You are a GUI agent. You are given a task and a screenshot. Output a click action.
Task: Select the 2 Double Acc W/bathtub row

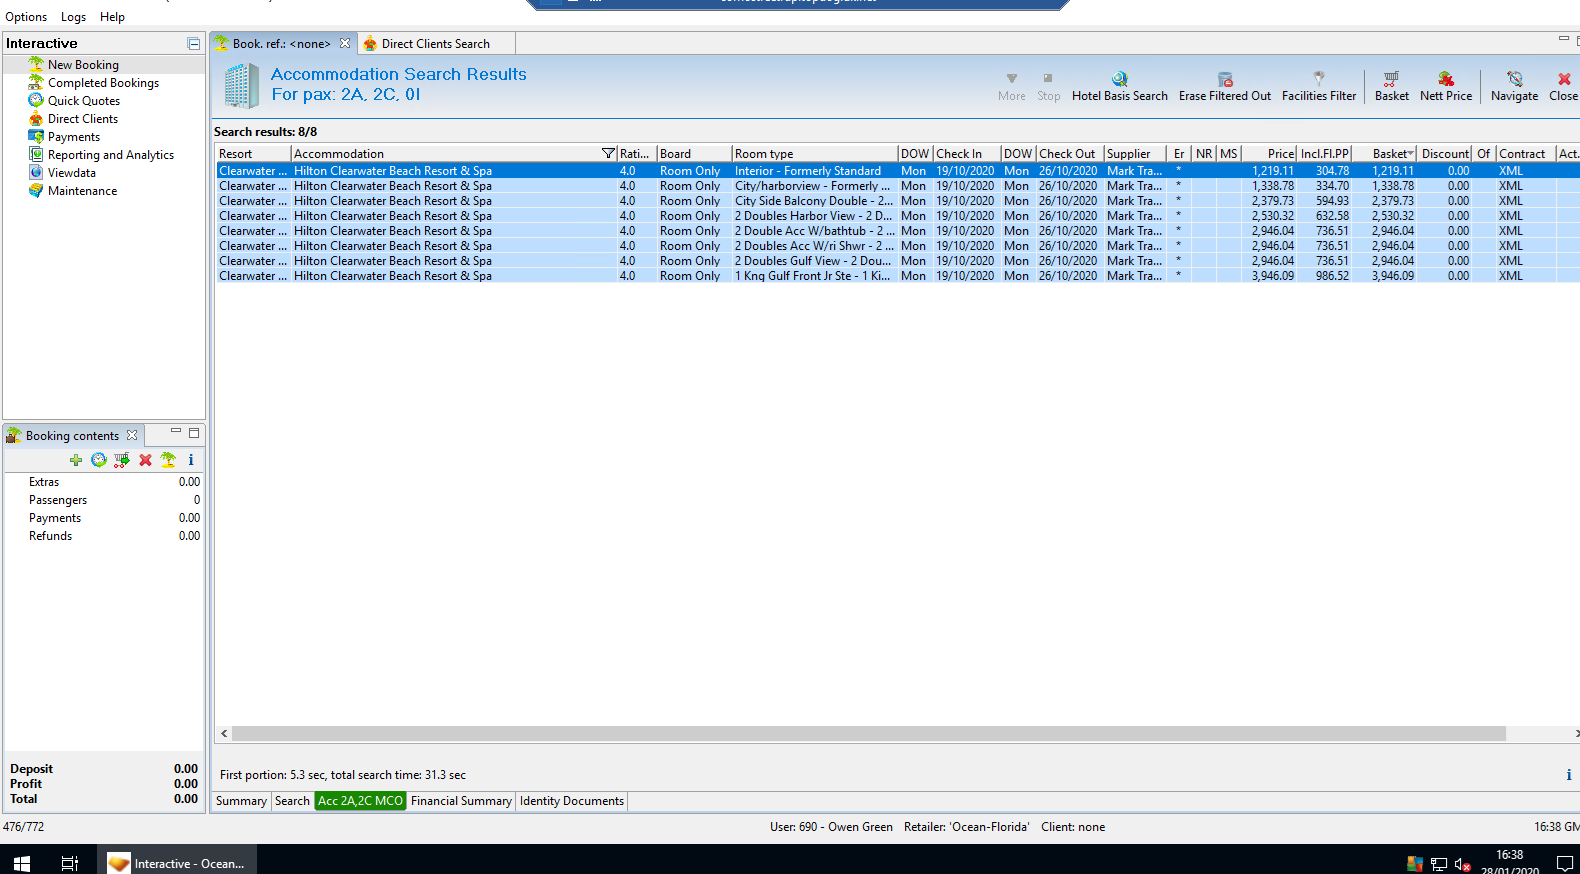(x=897, y=231)
